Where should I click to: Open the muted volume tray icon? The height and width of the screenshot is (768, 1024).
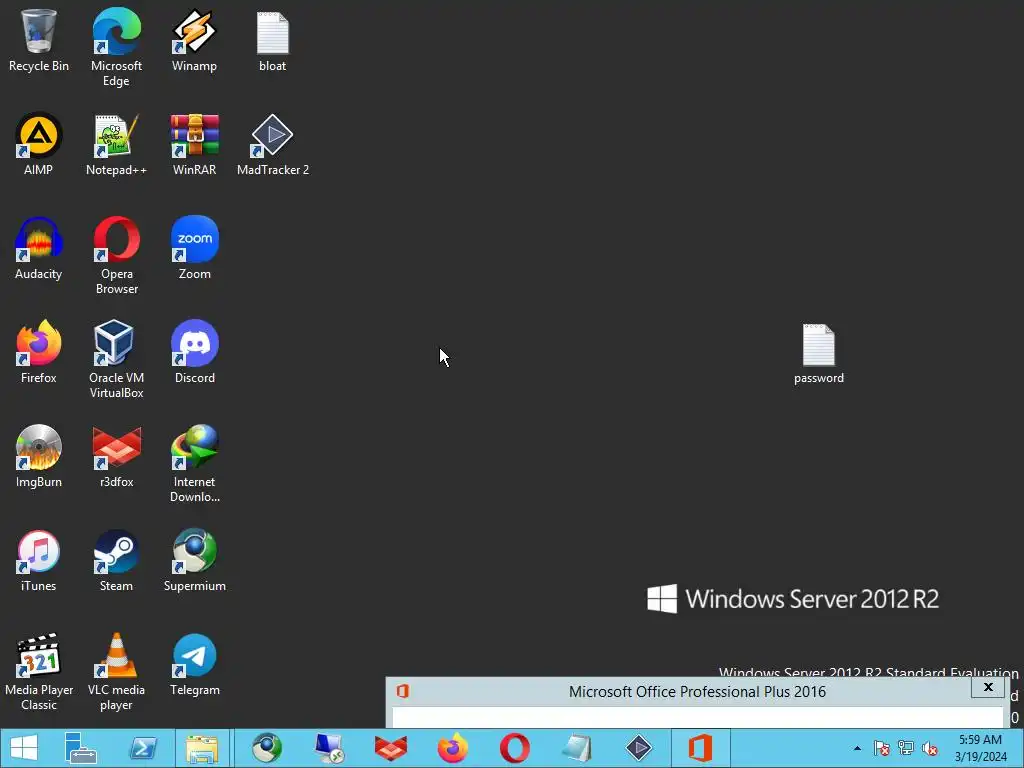930,748
